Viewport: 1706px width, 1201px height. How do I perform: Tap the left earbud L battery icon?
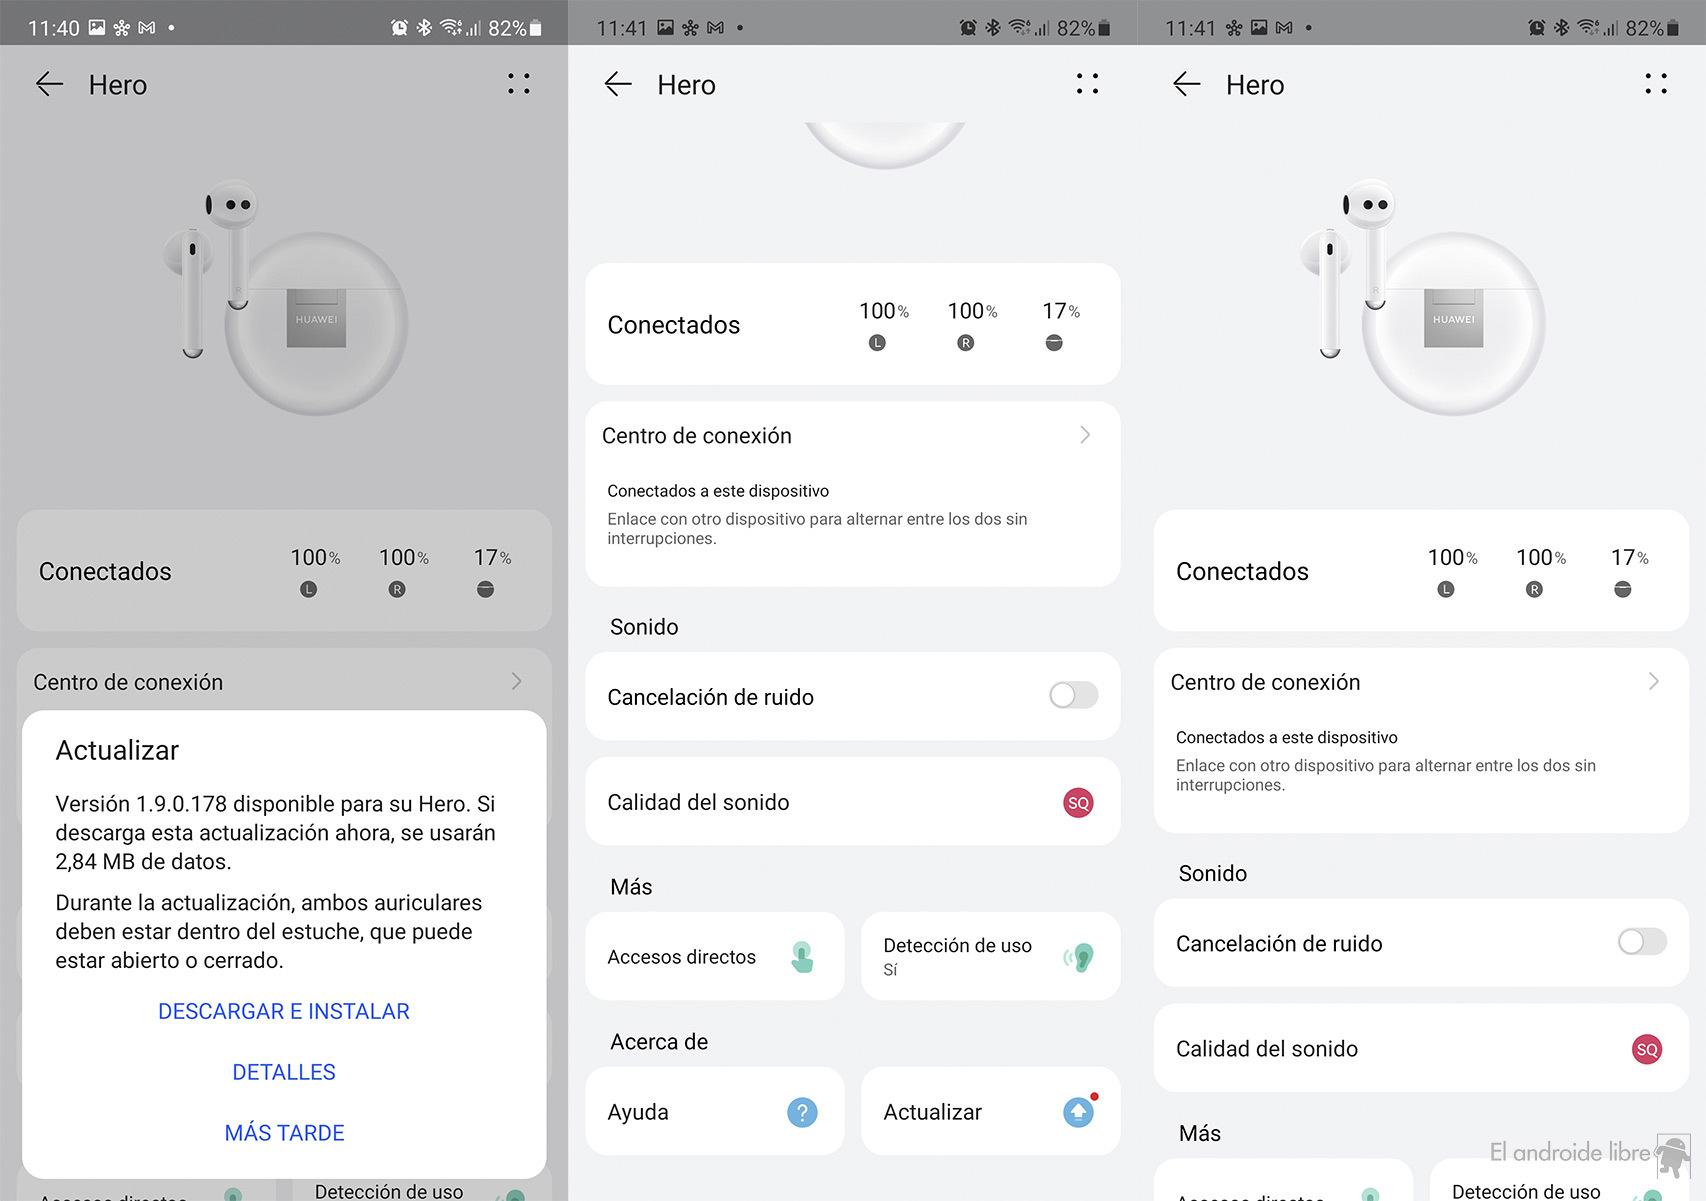click(878, 341)
